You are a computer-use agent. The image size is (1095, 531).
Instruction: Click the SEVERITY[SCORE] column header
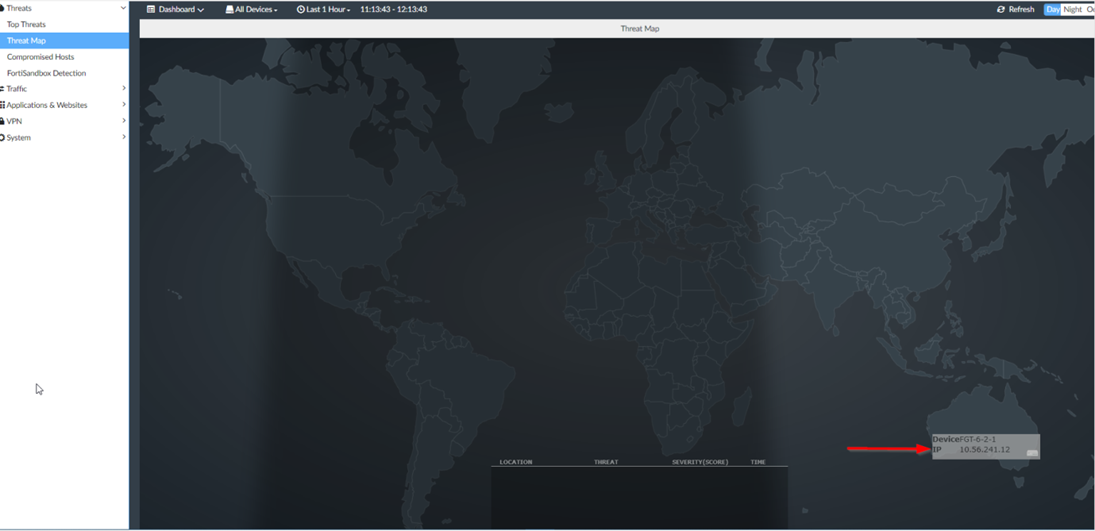[700, 462]
